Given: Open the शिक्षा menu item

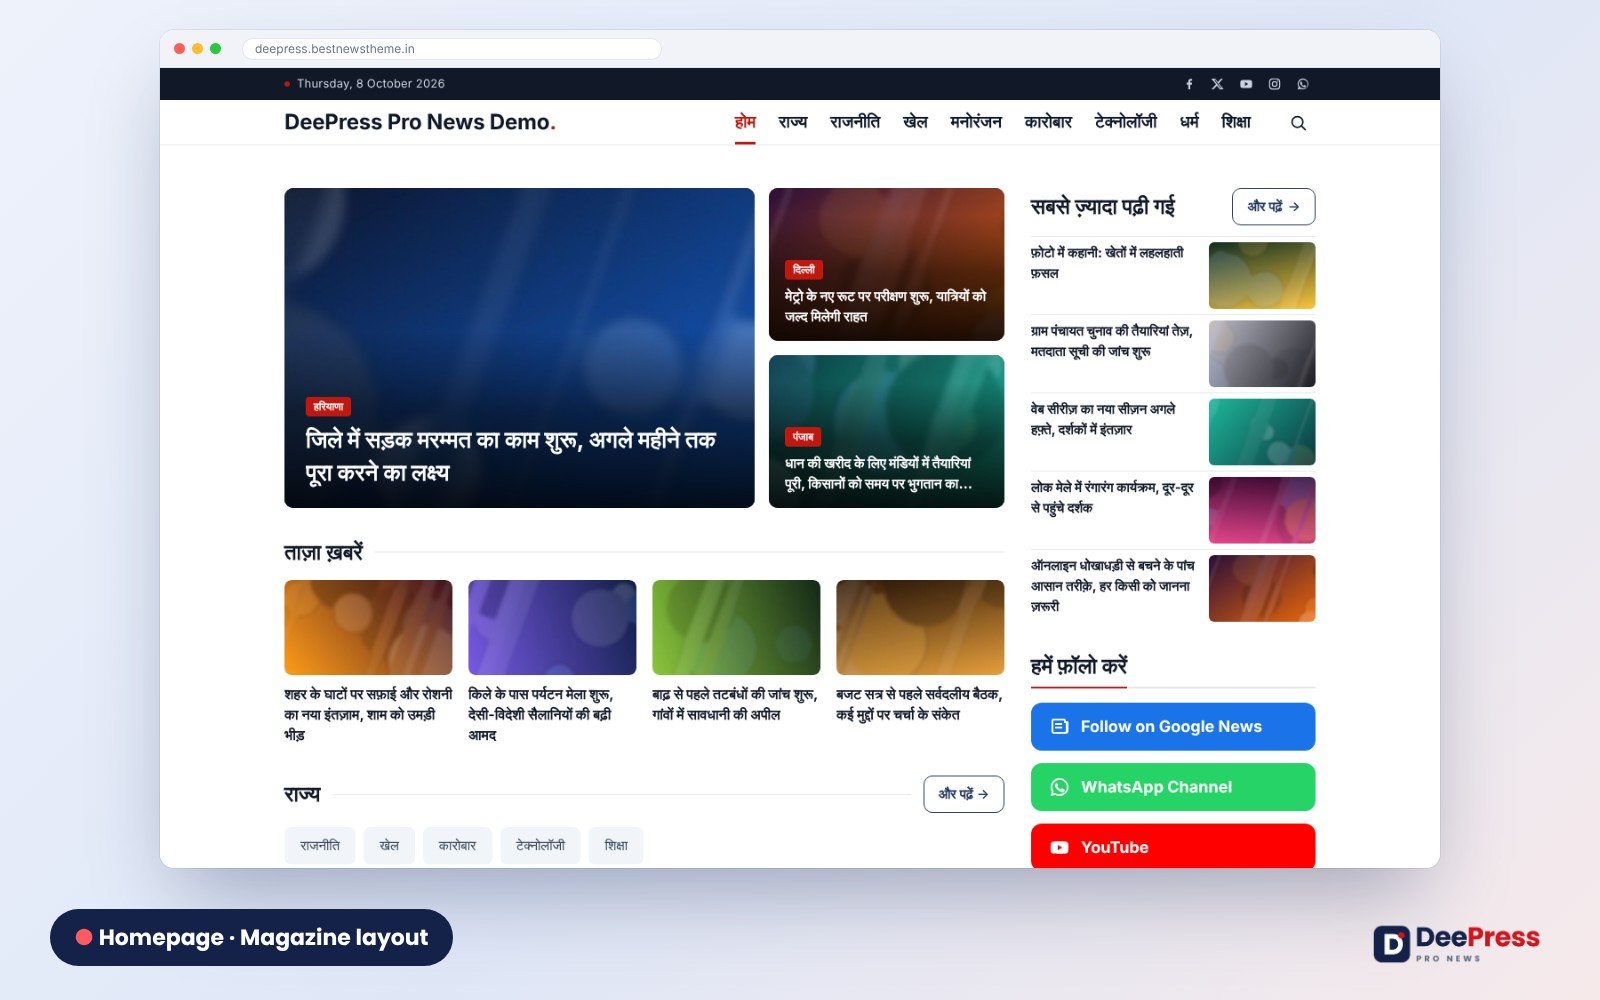Looking at the screenshot, I should pyautogui.click(x=1236, y=122).
